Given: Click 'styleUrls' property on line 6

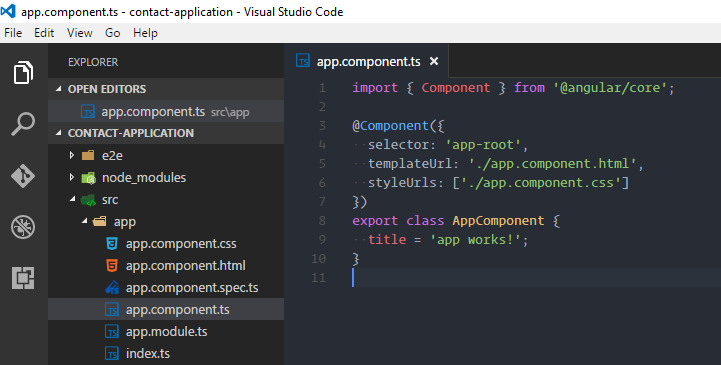Looking at the screenshot, I should [x=402, y=183].
